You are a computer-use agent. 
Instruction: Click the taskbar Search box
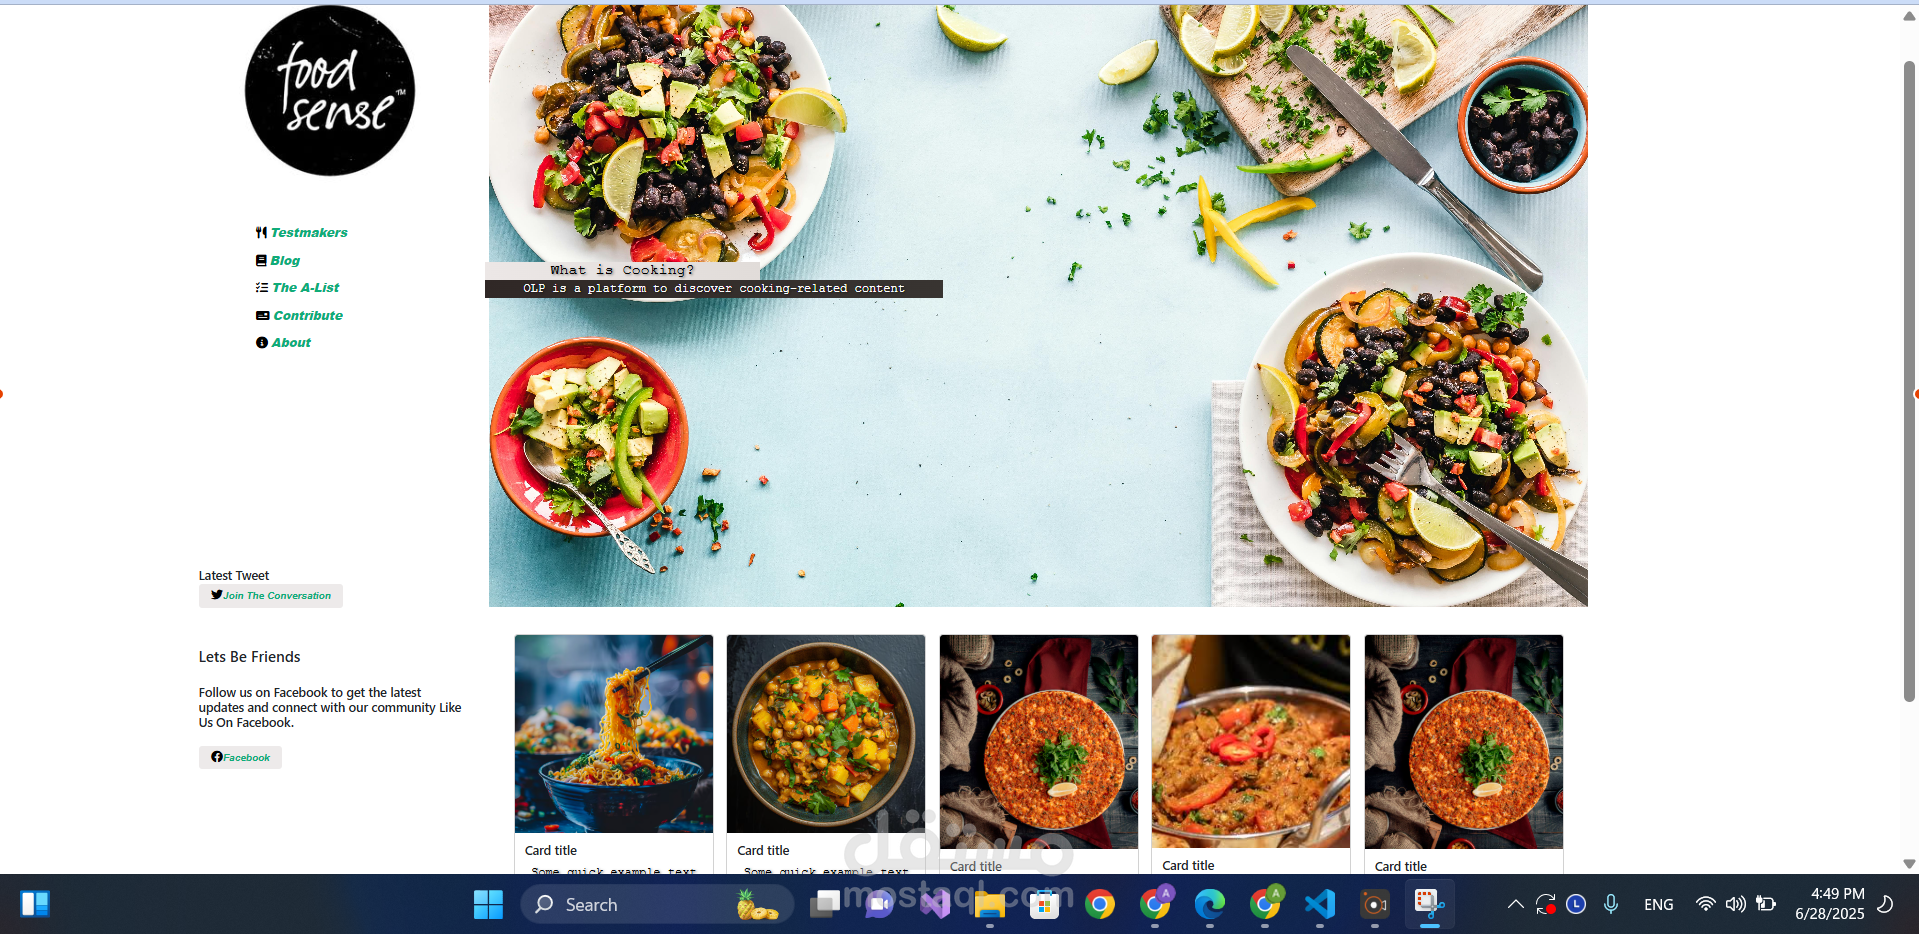657,904
